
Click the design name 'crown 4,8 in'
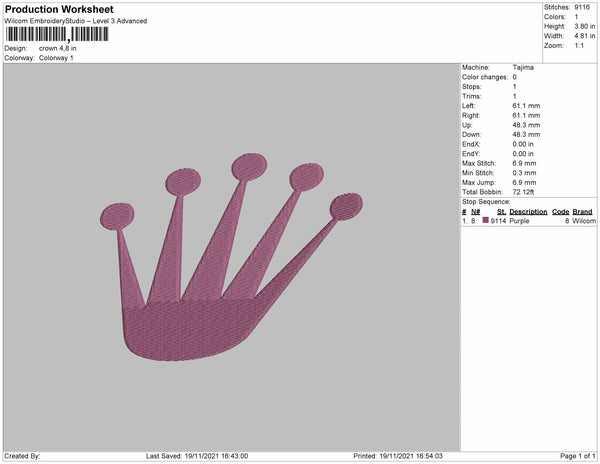57,48
